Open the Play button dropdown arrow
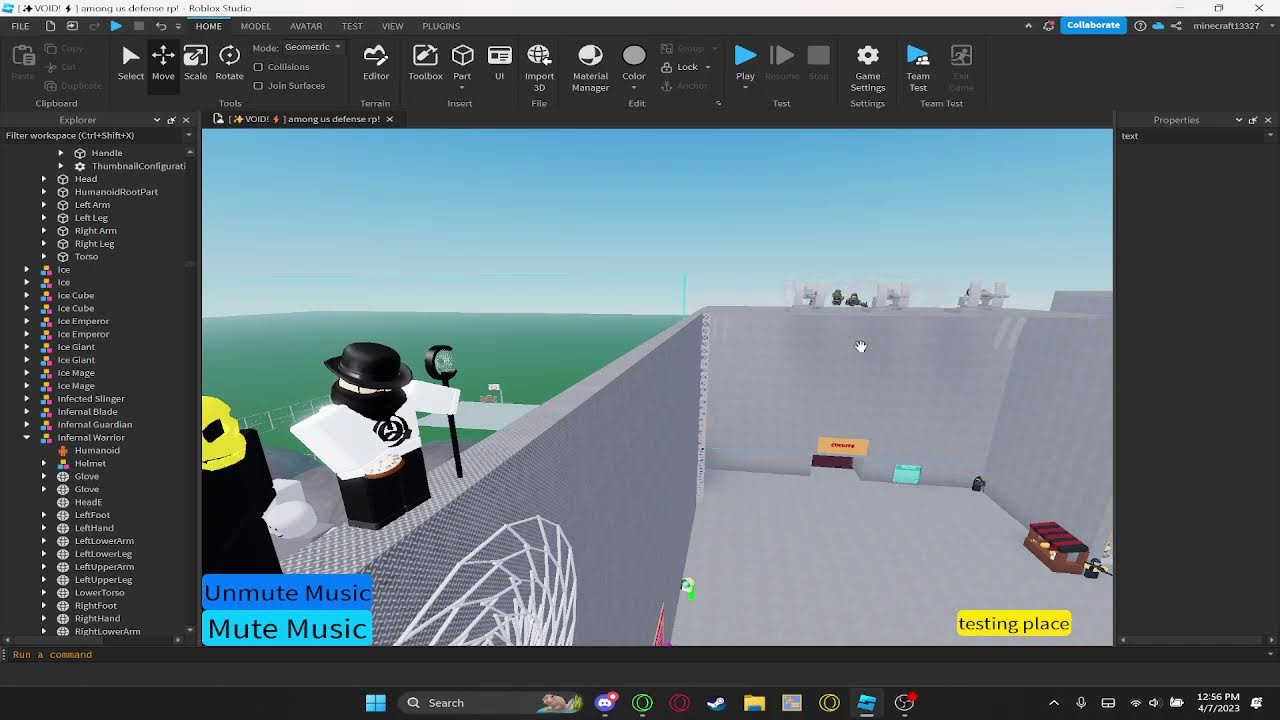This screenshot has width=1280, height=720. (x=745, y=88)
